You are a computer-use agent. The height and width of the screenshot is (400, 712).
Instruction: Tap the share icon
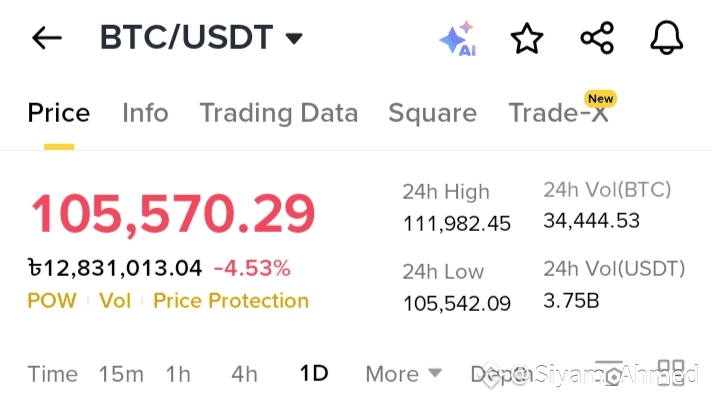pos(597,38)
